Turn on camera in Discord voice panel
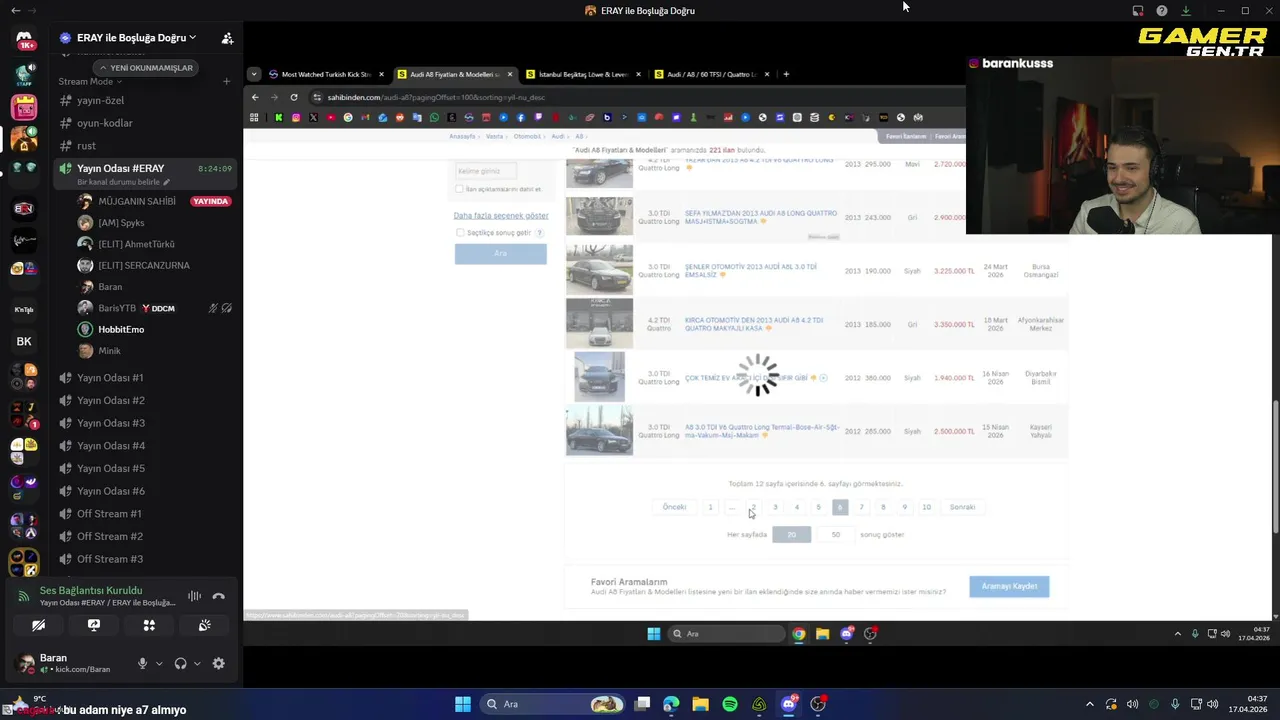This screenshot has height=720, width=1280. (38, 625)
